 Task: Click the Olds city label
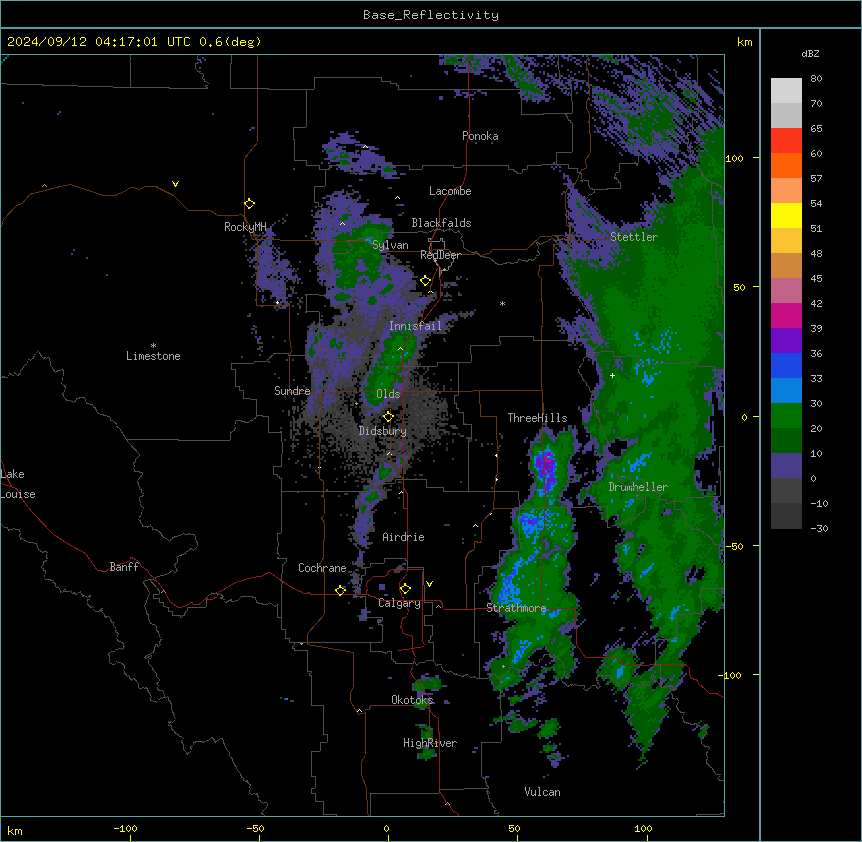[388, 394]
